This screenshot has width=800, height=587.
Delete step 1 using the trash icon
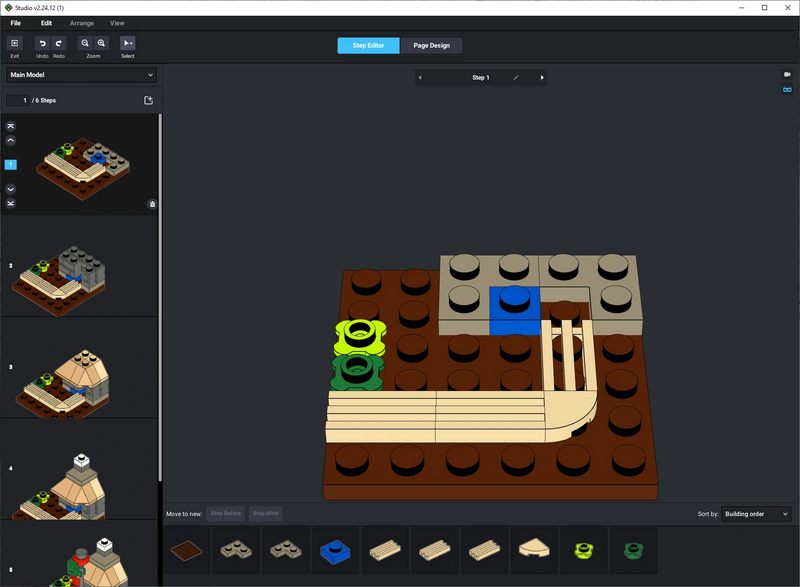[152, 204]
